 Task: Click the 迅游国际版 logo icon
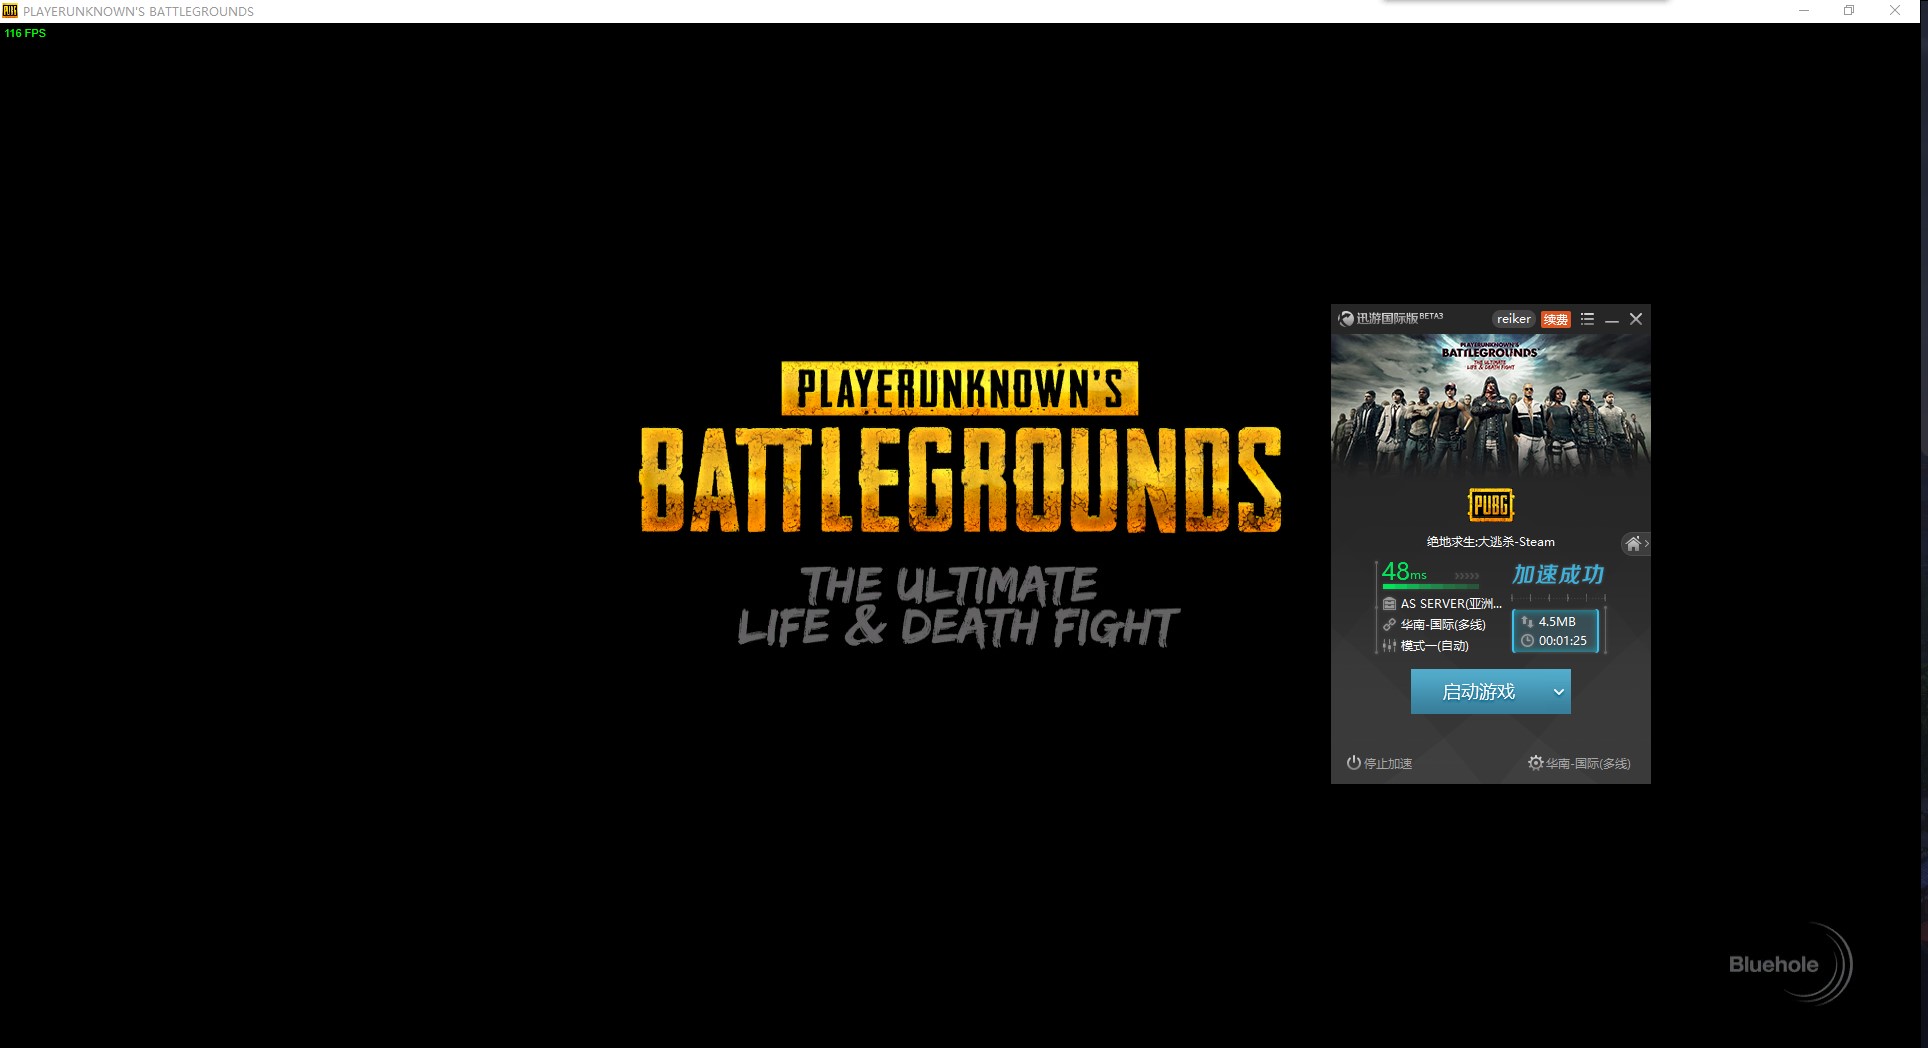1346,319
